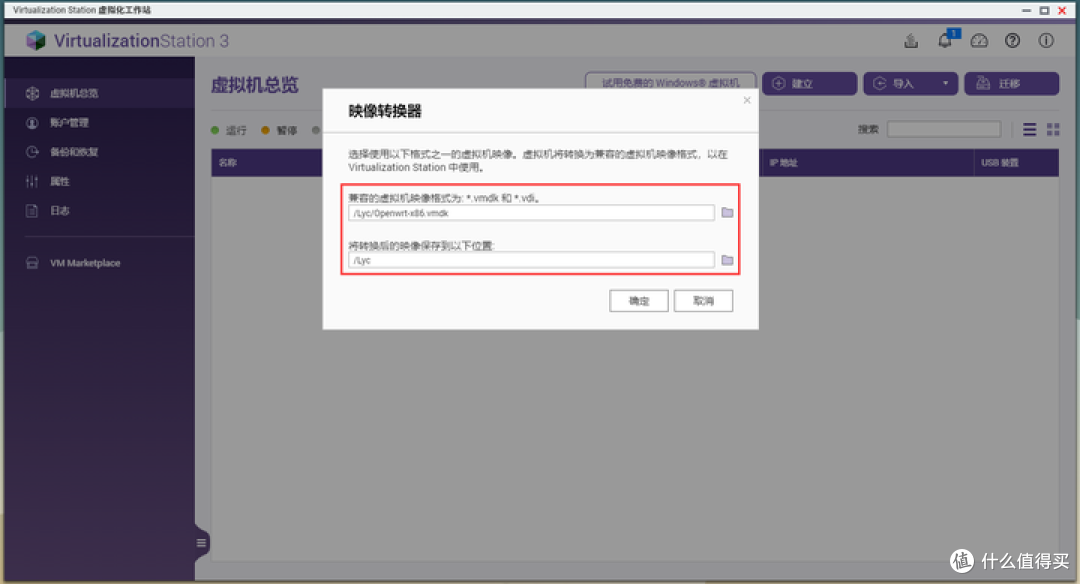1080x584 pixels.
Task: Click the USB 装置 column header
Action: tap(1000, 163)
